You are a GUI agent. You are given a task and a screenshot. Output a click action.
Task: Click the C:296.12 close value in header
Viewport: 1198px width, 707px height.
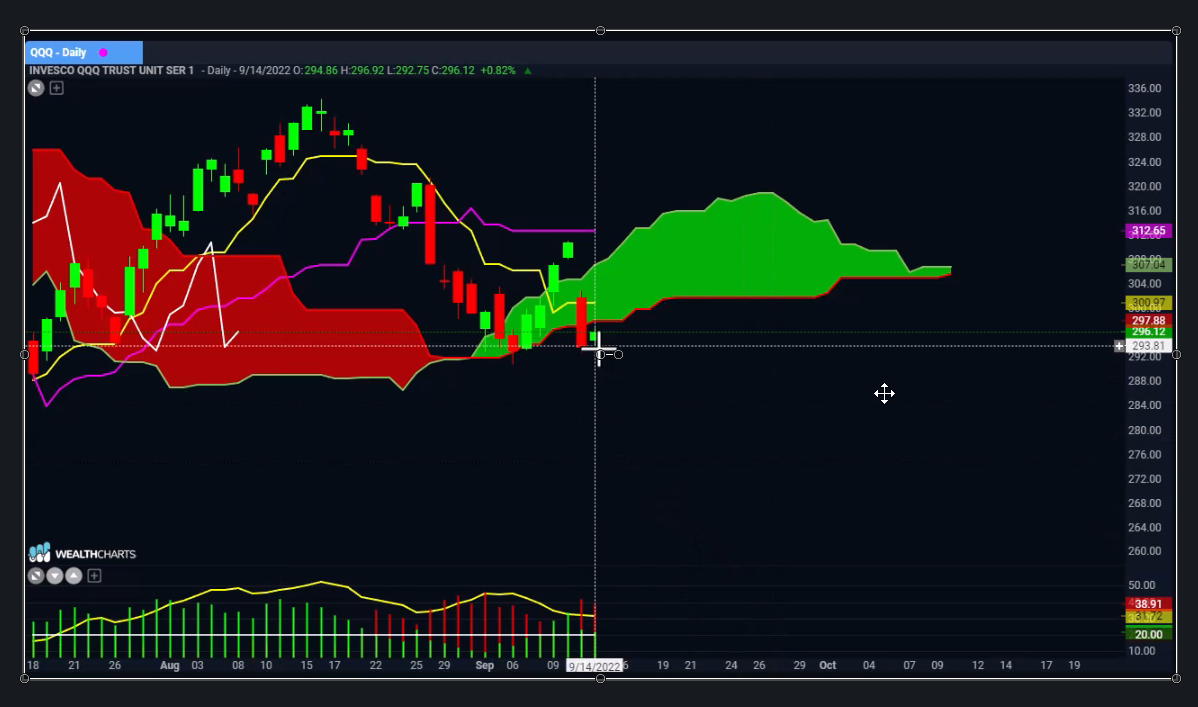click(x=453, y=70)
